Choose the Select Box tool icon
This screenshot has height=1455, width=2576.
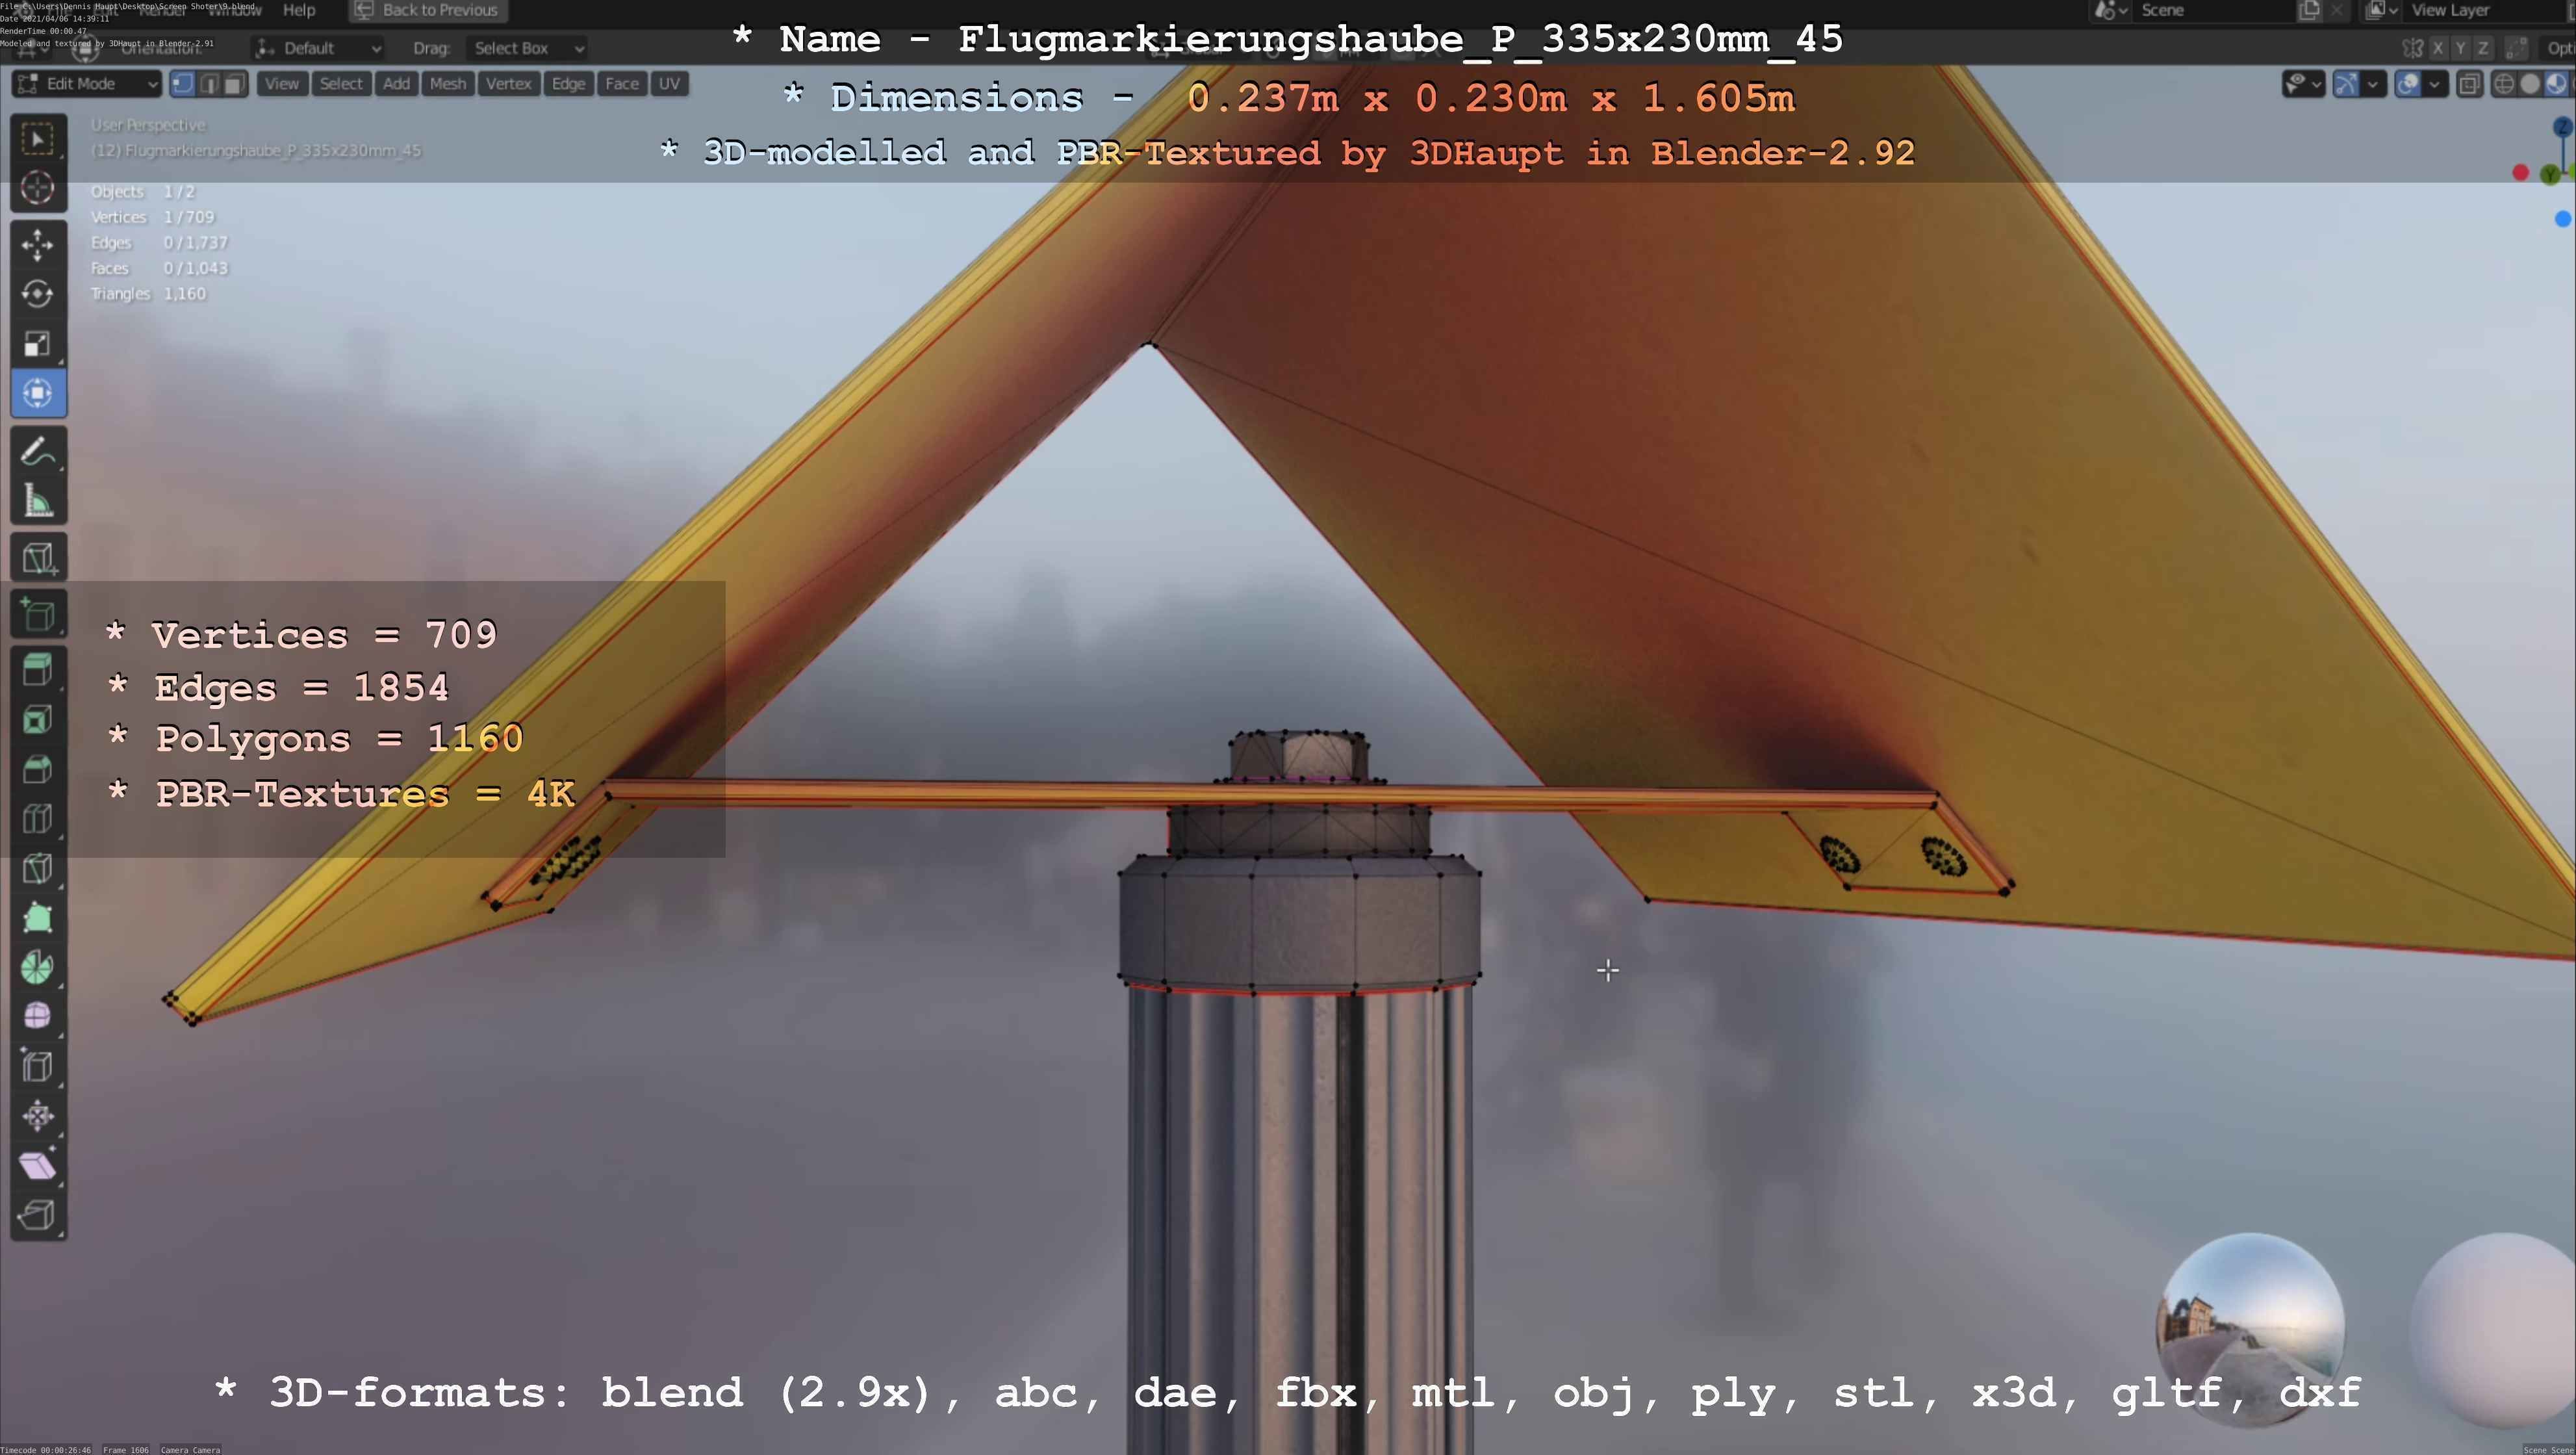(38, 138)
